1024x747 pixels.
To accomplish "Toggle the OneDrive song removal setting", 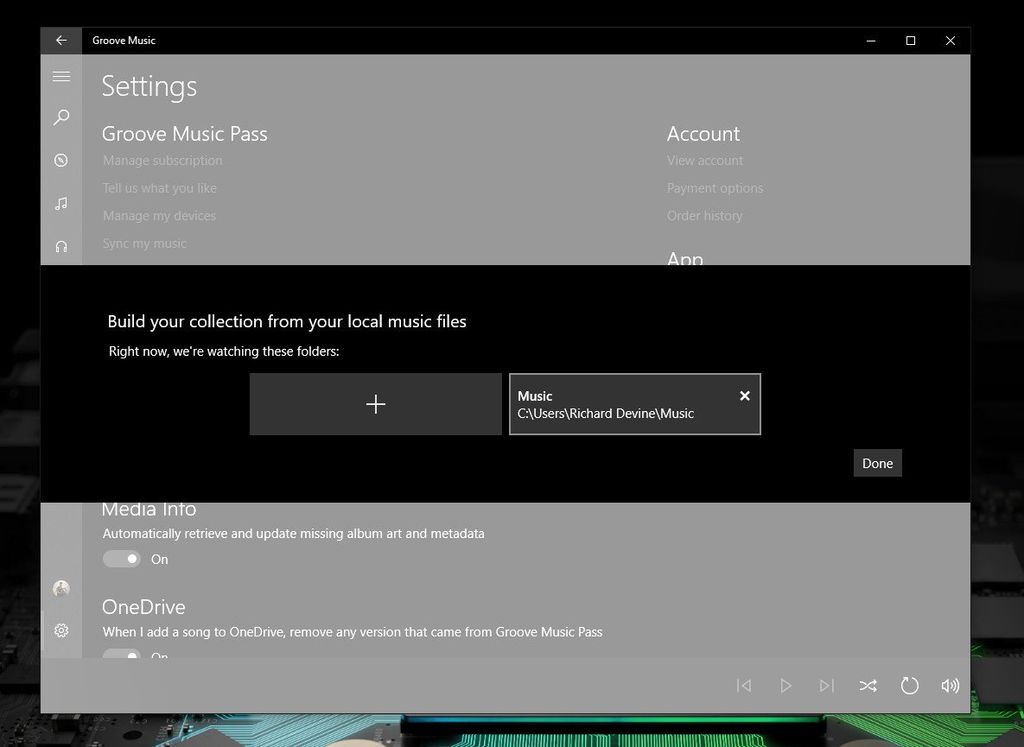I will (x=121, y=655).
